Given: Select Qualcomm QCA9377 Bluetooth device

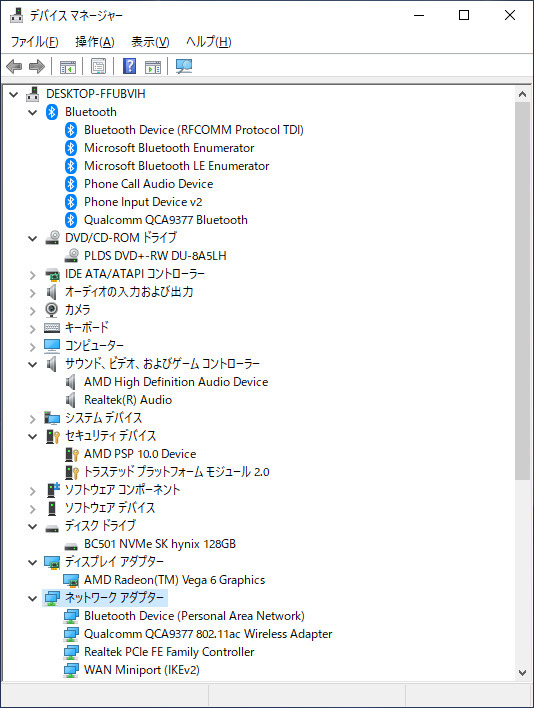Looking at the screenshot, I should 166,220.
